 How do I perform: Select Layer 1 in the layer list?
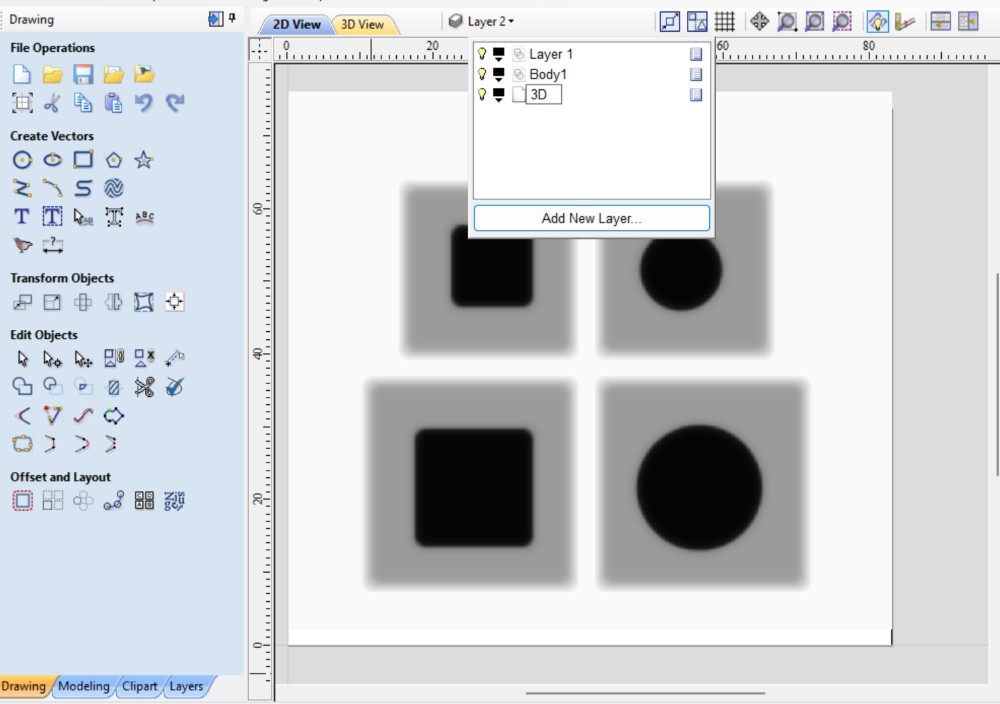tap(551, 54)
